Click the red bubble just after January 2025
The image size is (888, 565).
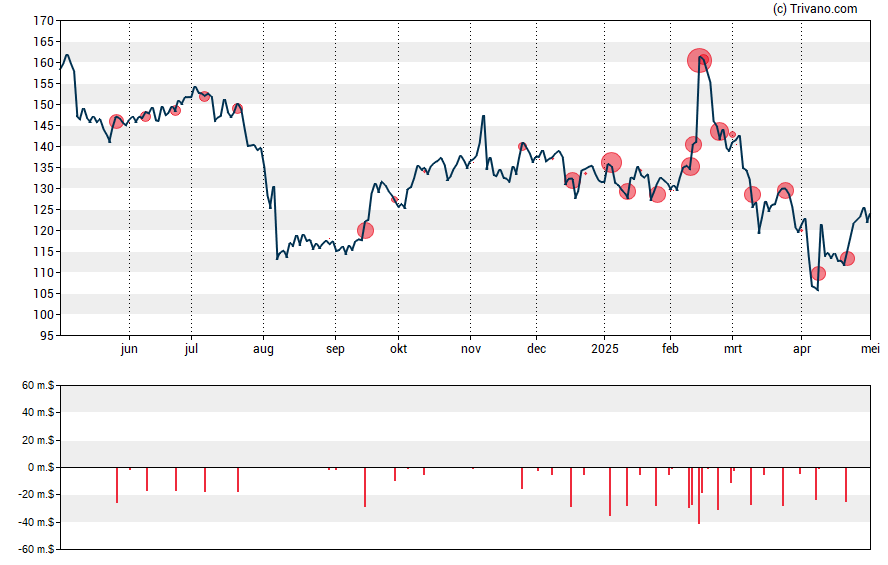pyautogui.click(x=611, y=162)
